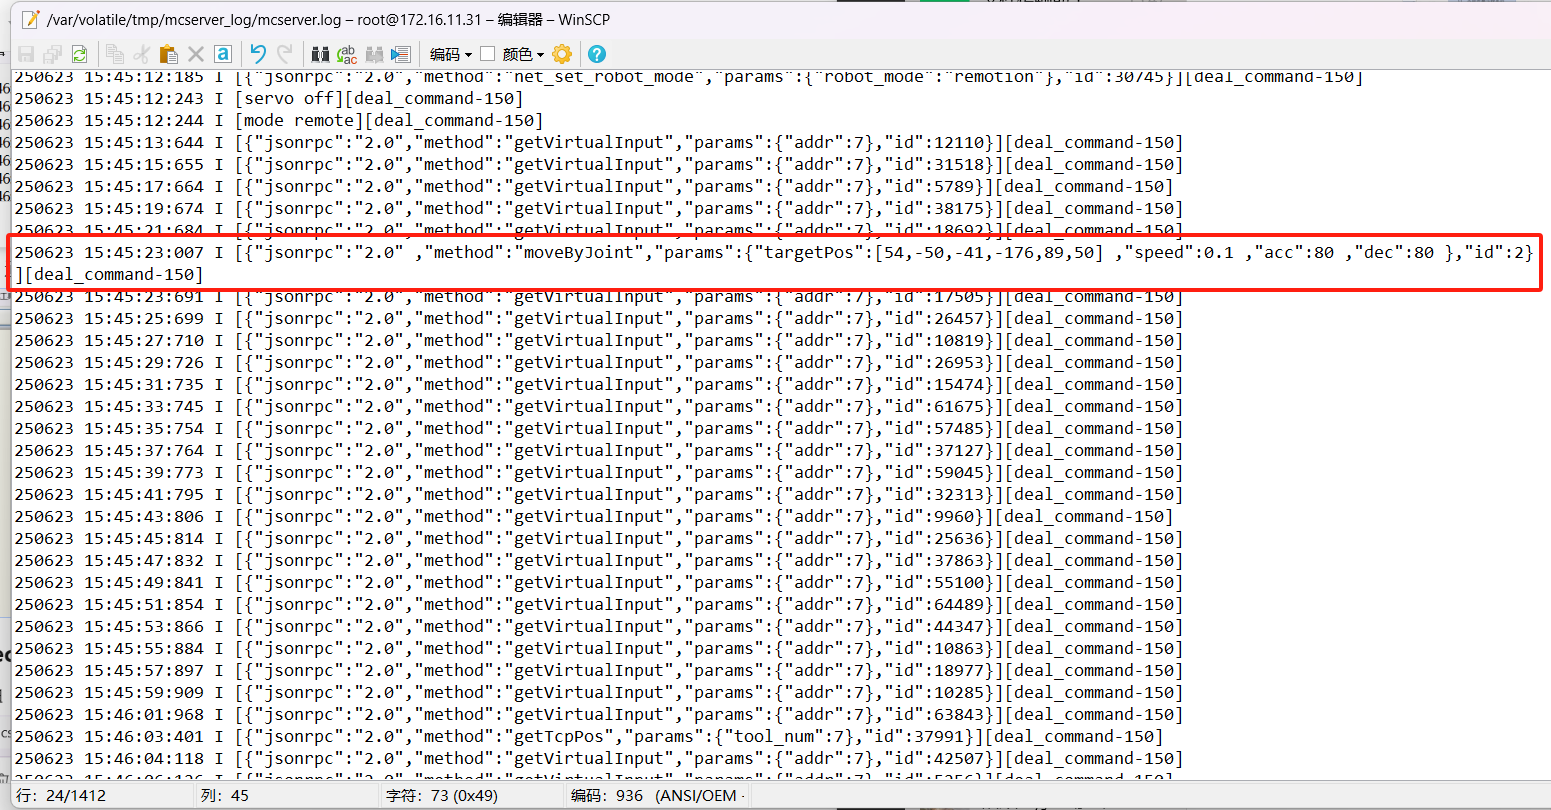Open Help with the question mark icon
The width and height of the screenshot is (1551, 810).
[x=597, y=54]
